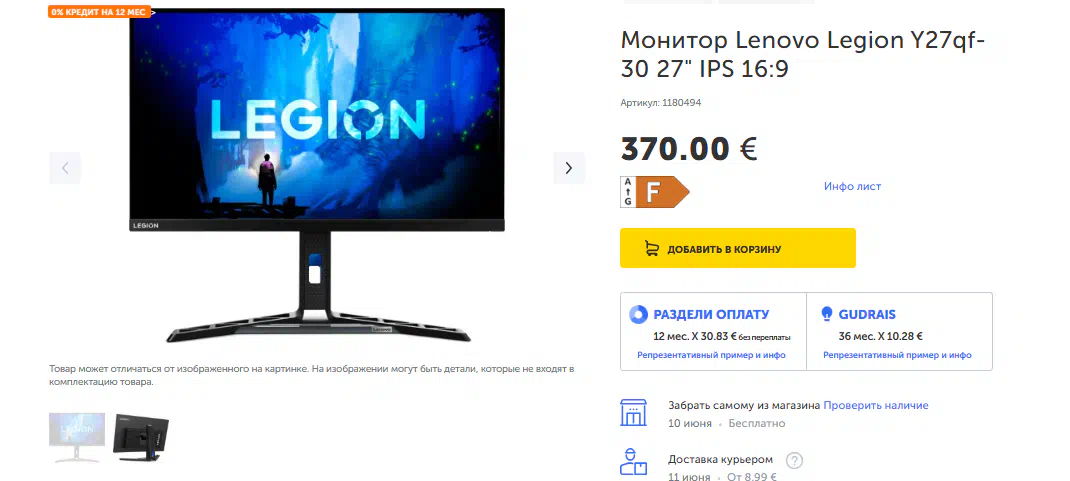This screenshot has height=481, width=1070.
Task: Check availability via Проверить наличие link
Action: pyautogui.click(x=876, y=405)
